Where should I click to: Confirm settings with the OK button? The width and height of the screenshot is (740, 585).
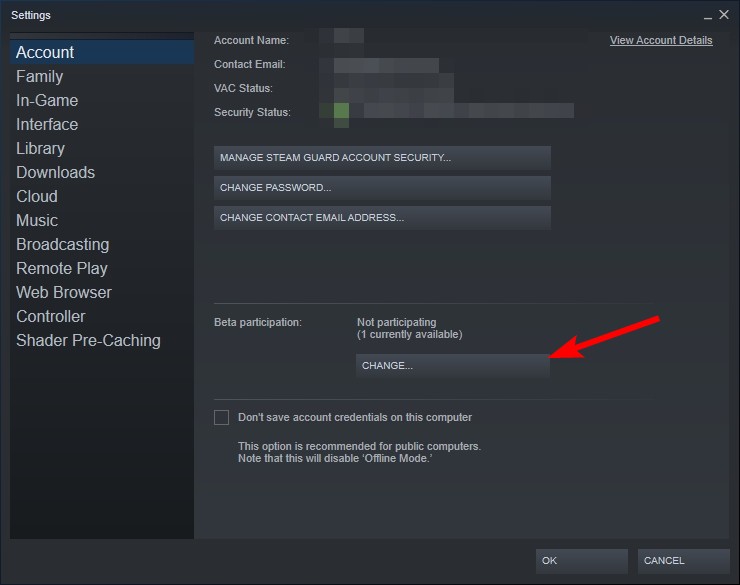click(x=581, y=561)
